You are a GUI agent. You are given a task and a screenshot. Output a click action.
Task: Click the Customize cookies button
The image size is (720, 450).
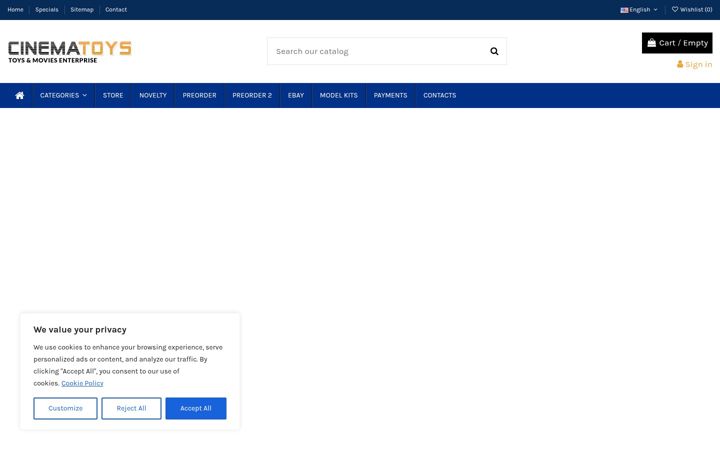65,408
